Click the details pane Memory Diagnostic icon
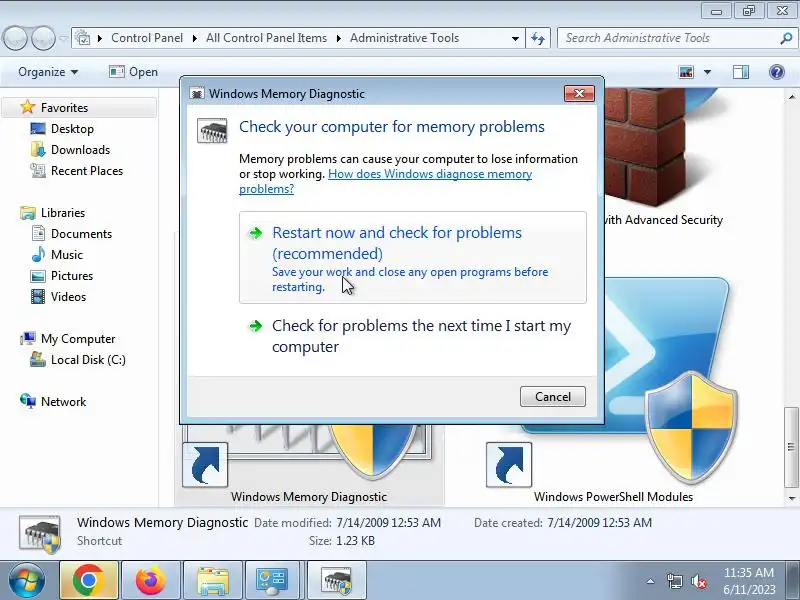 tap(40, 534)
